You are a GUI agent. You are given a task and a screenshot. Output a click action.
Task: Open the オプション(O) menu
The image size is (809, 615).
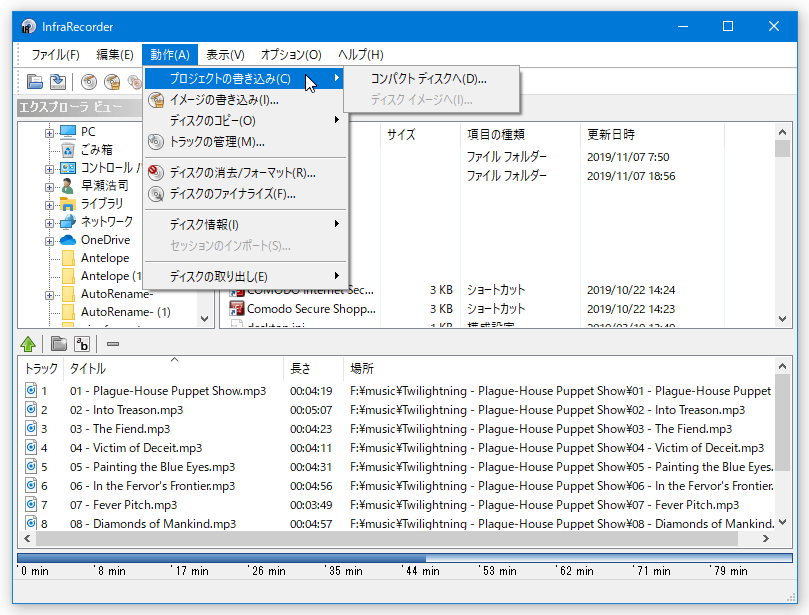pyautogui.click(x=291, y=54)
